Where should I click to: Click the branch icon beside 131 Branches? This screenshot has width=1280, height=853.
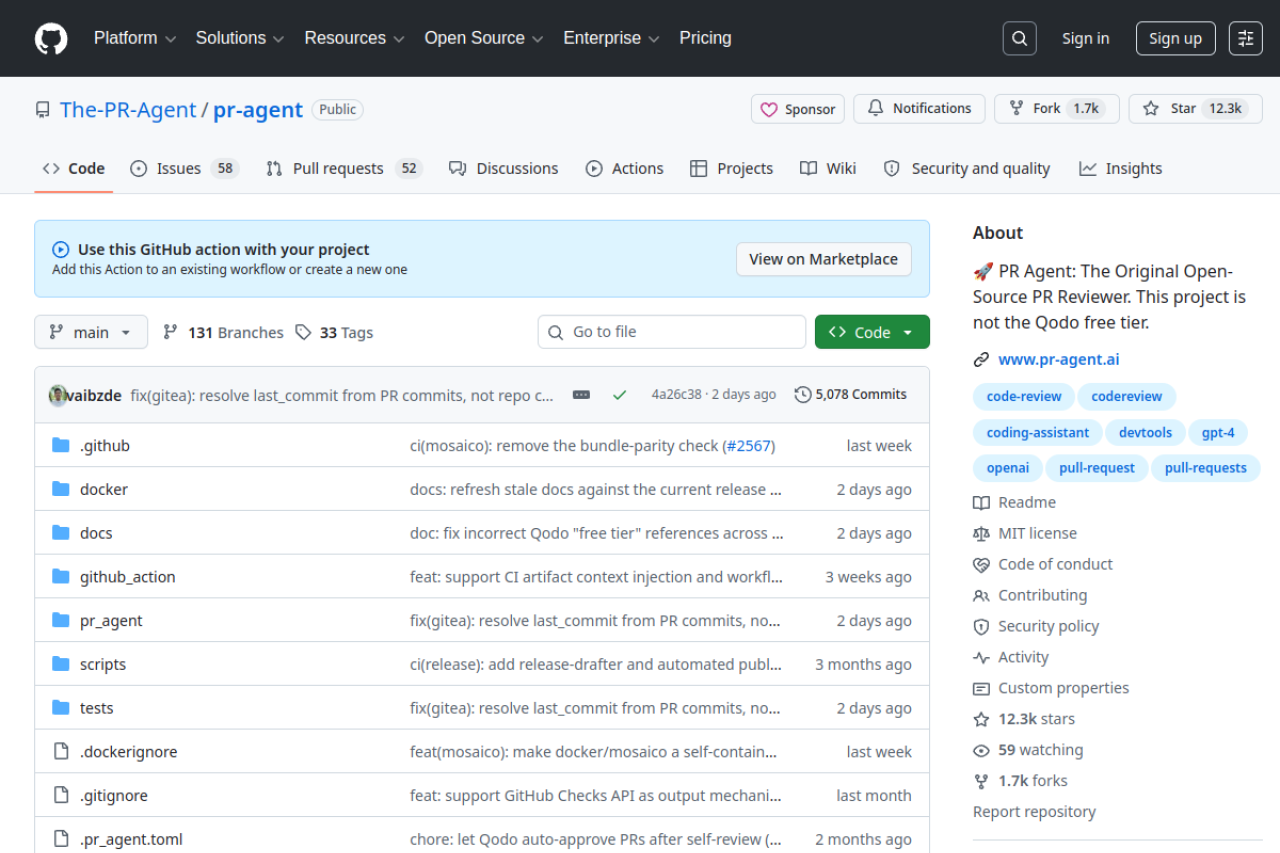pyautogui.click(x=171, y=332)
